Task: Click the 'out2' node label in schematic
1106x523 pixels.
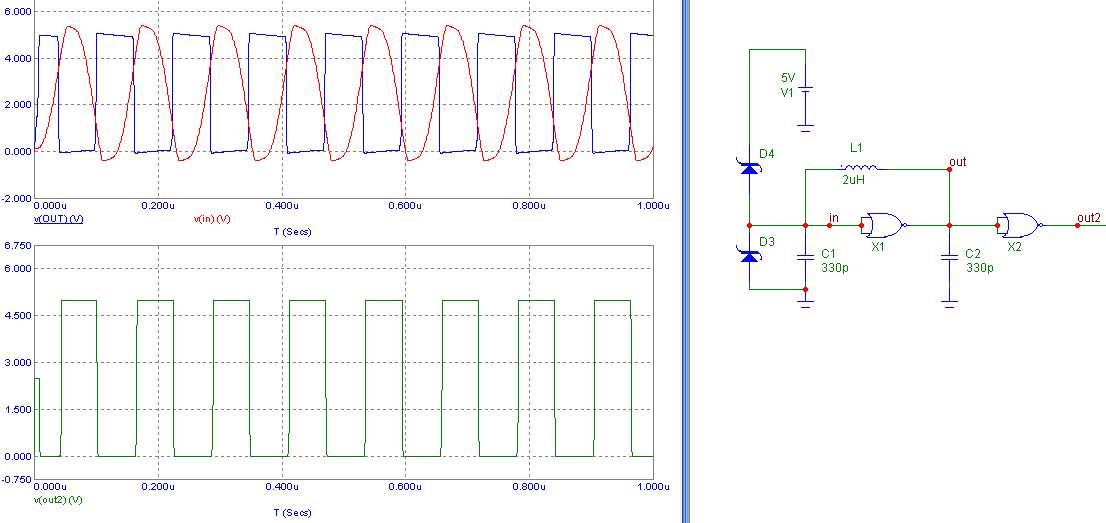Action: [x=1089, y=217]
